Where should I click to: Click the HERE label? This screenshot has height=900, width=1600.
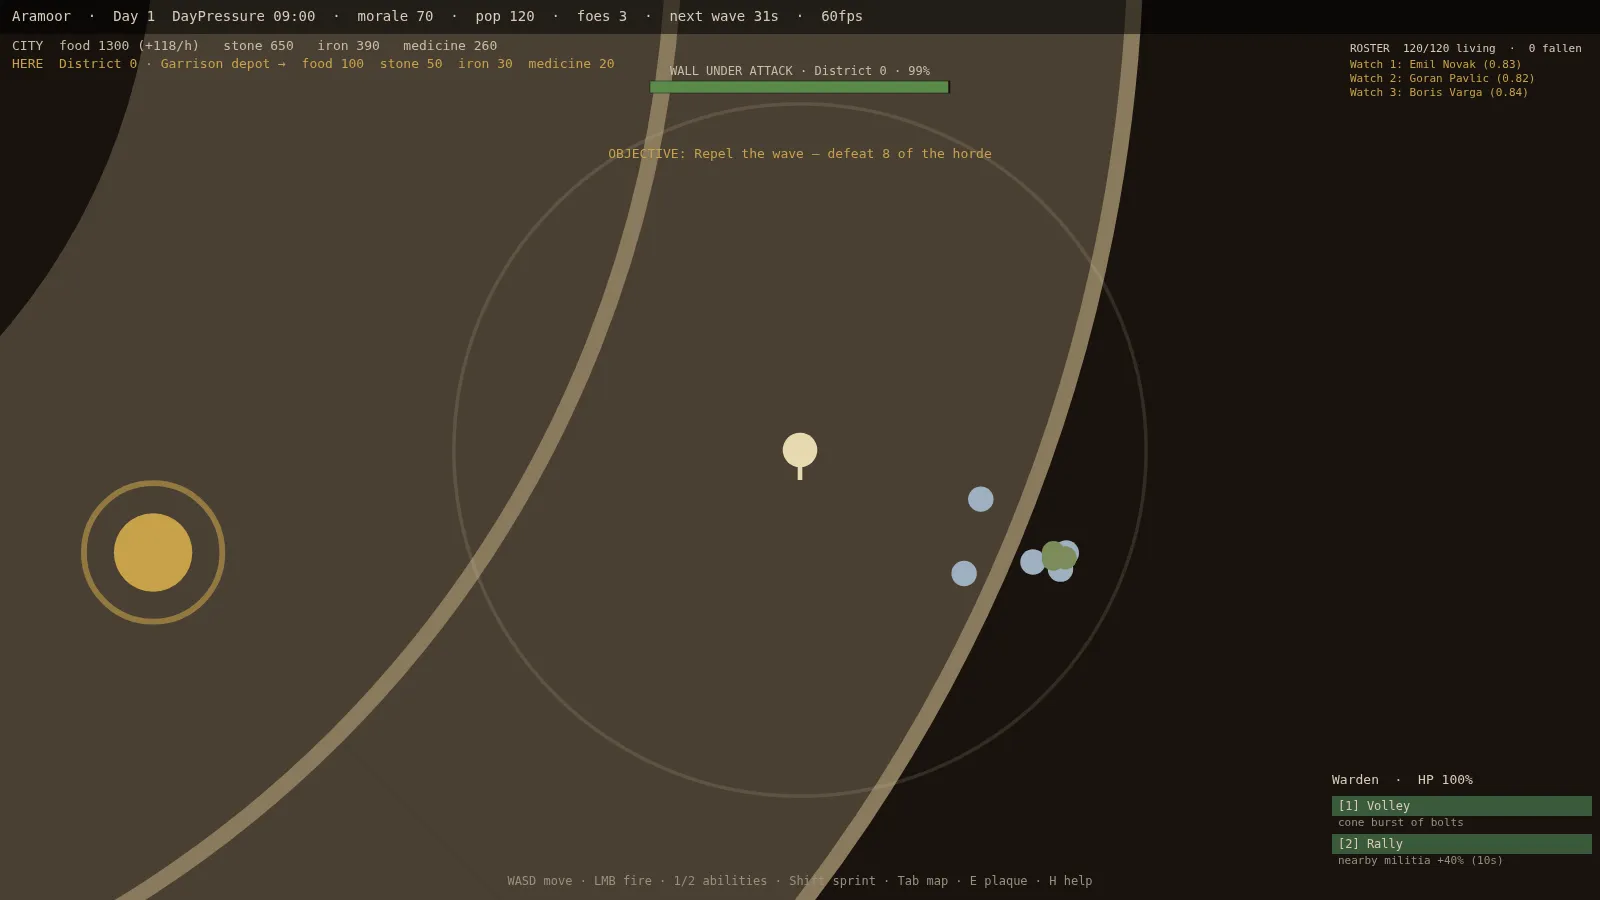27,64
